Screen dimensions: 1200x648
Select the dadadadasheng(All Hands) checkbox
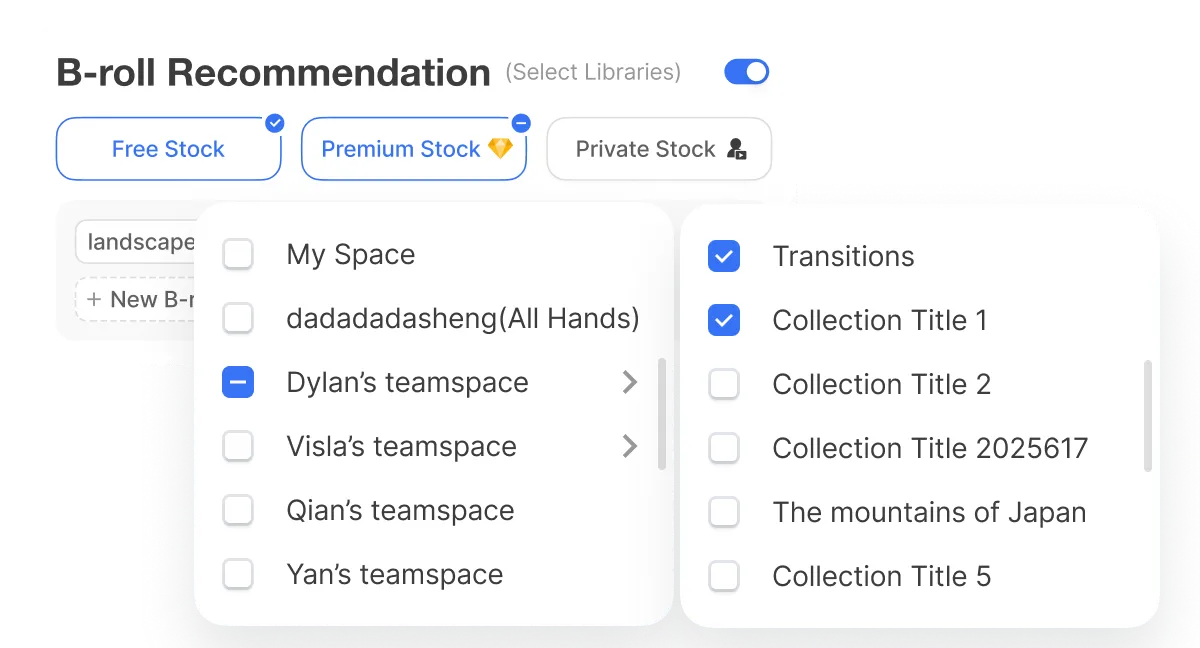pos(238,318)
